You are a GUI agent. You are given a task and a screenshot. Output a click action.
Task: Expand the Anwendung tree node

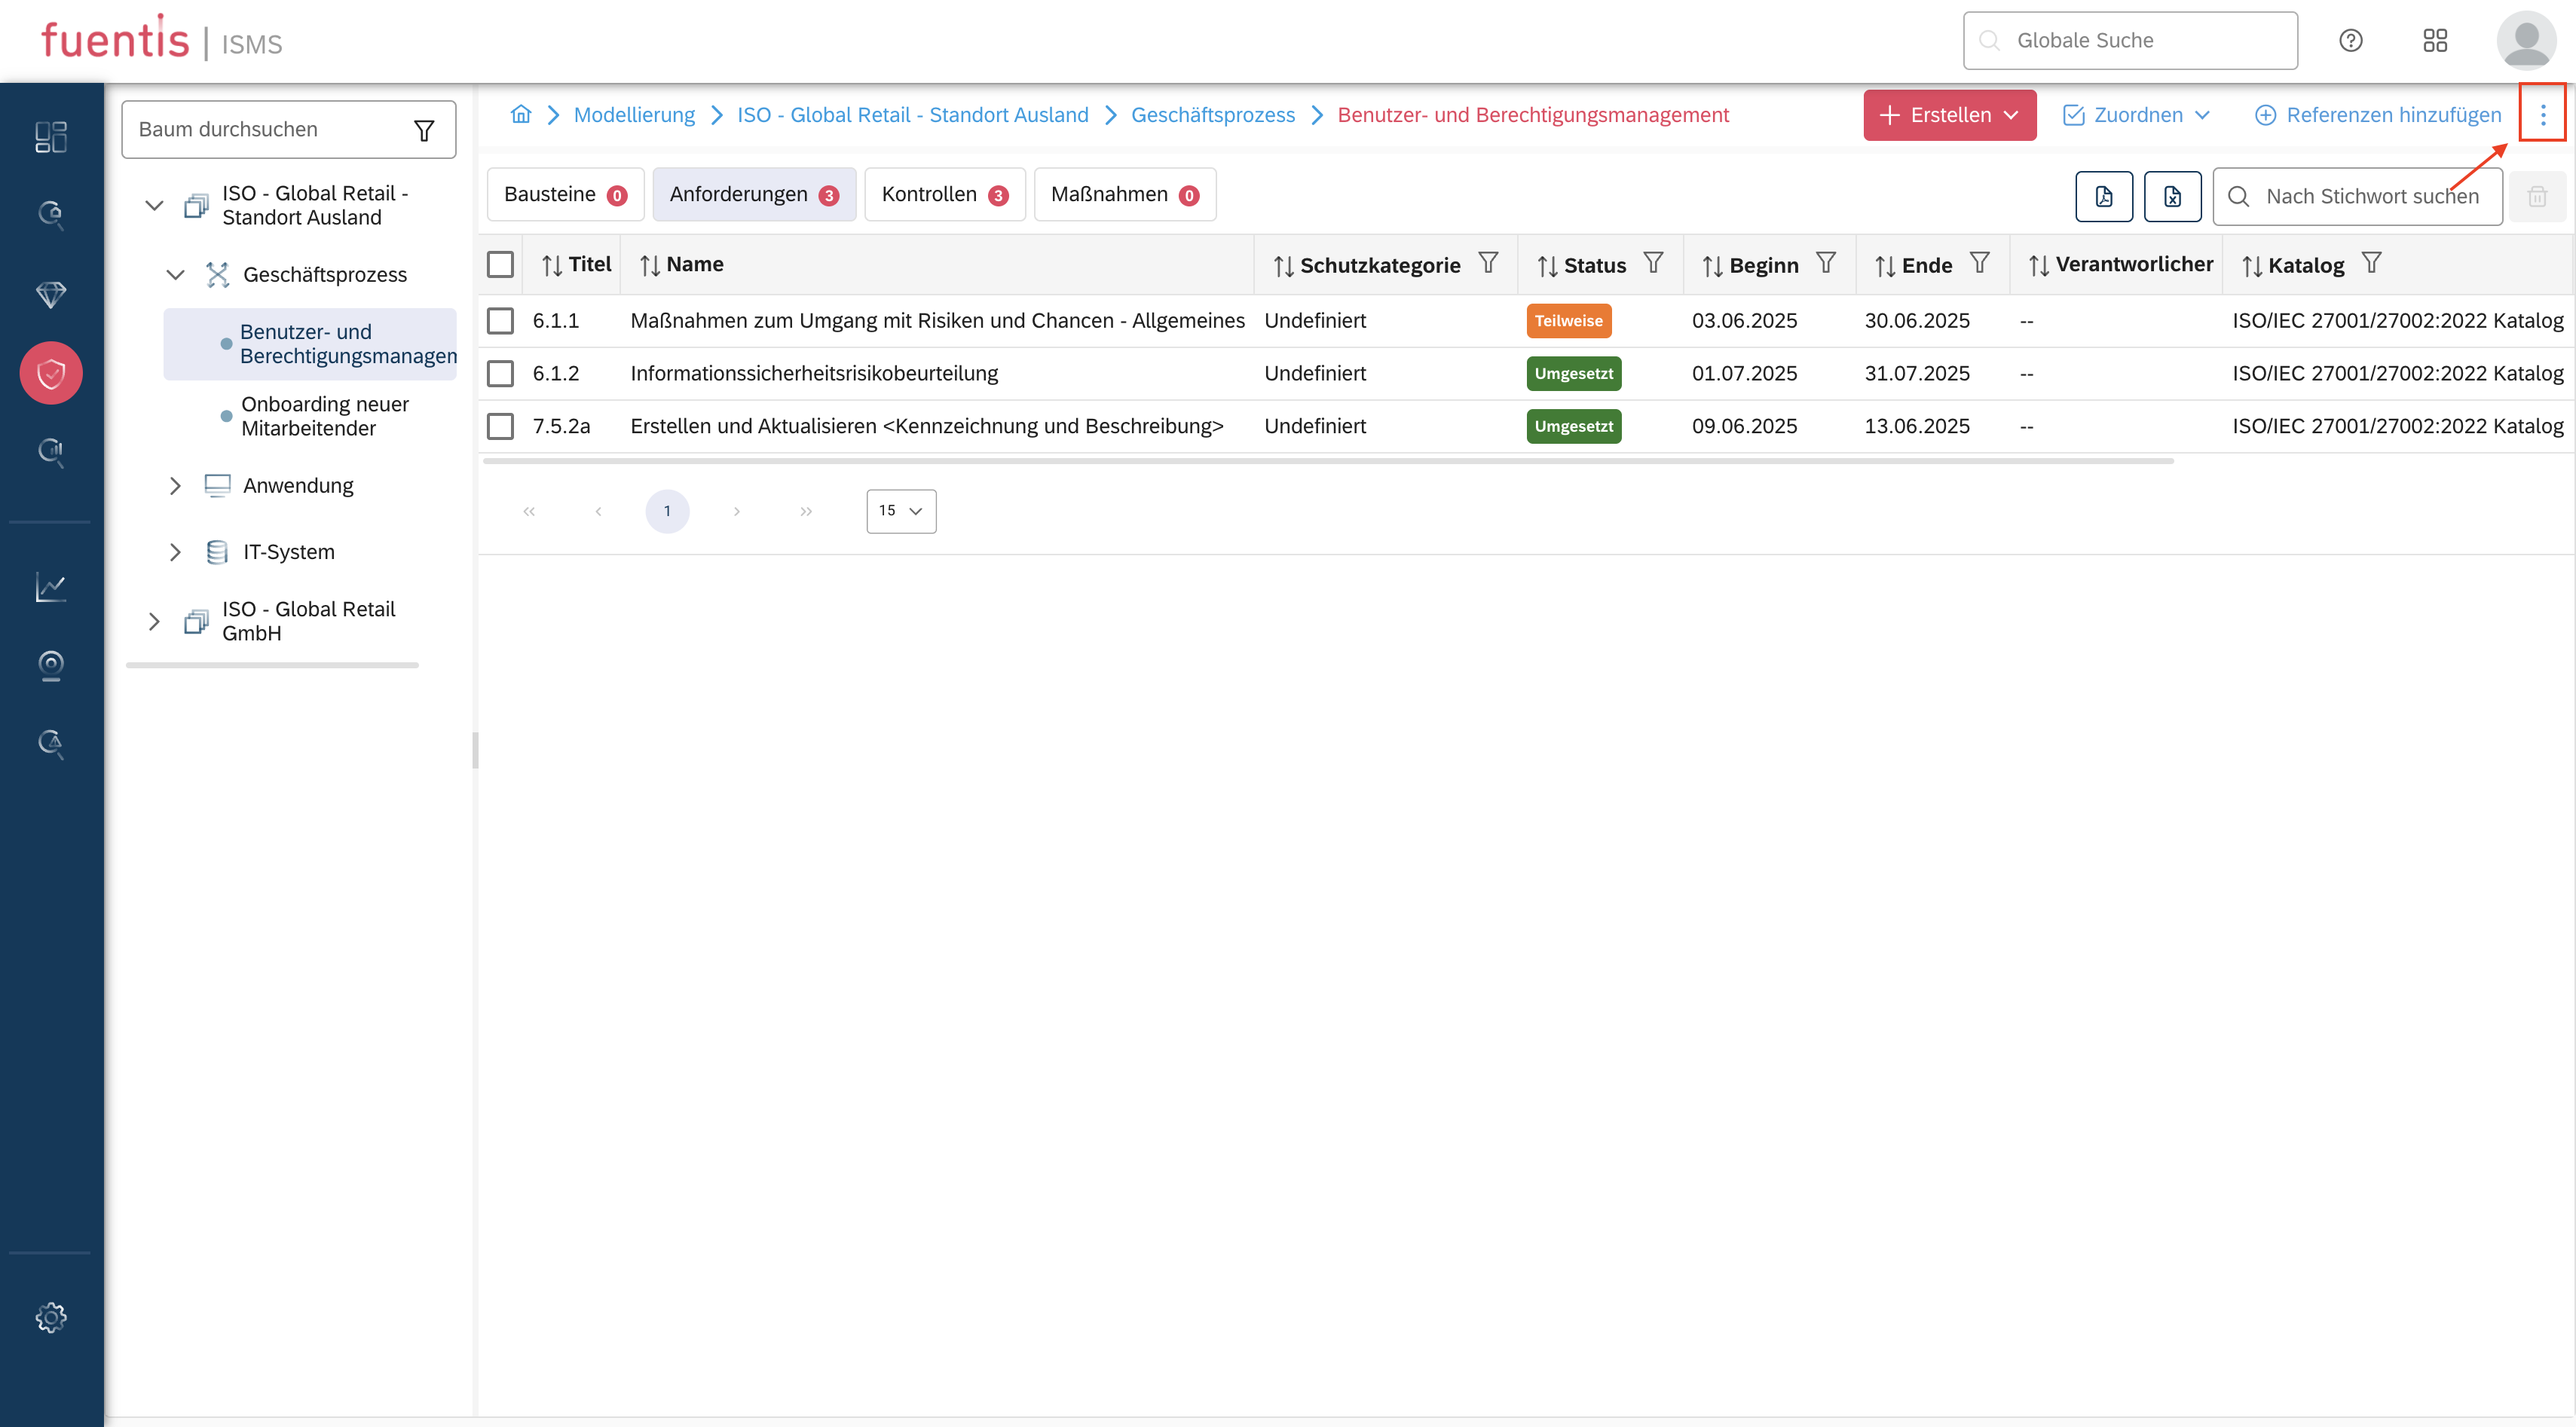pyautogui.click(x=175, y=486)
